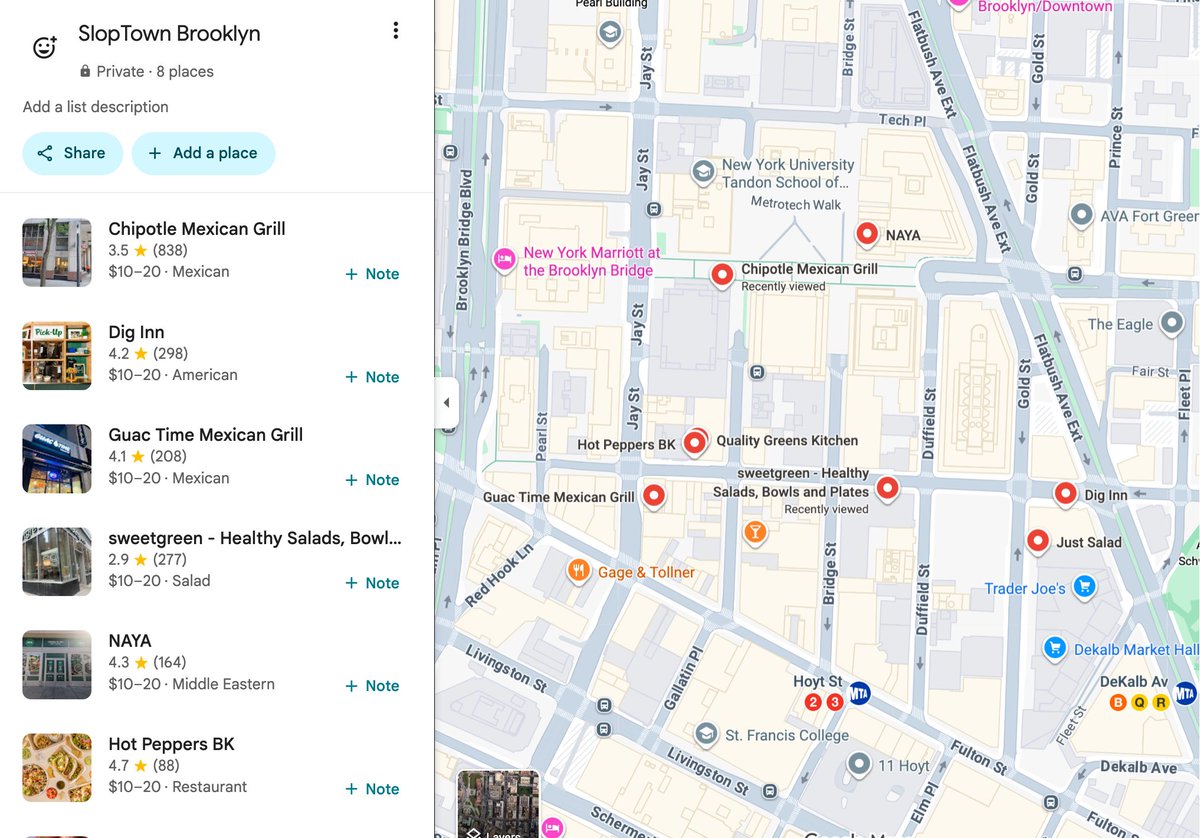Click the Chipotle Mexican Grill map pin

tap(722, 274)
